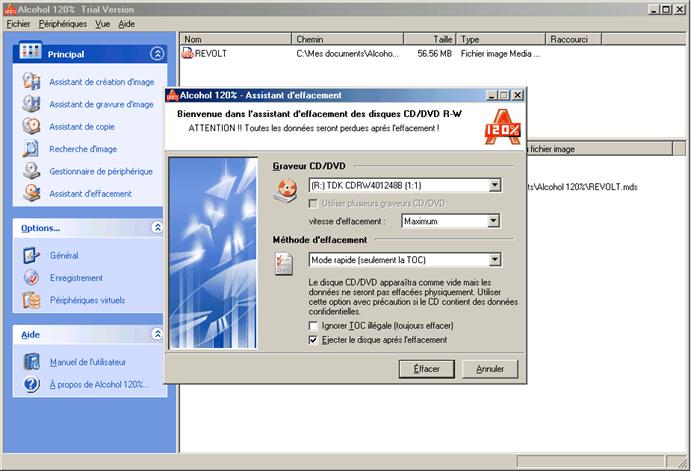The height and width of the screenshot is (471, 691).
Task: Open the Aide menu in menu bar
Action: [x=126, y=24]
